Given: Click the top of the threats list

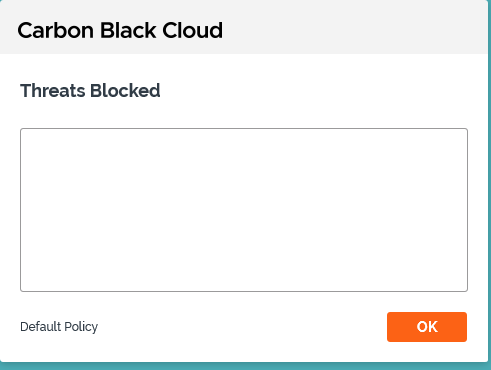Looking at the screenshot, I should click(x=244, y=140).
